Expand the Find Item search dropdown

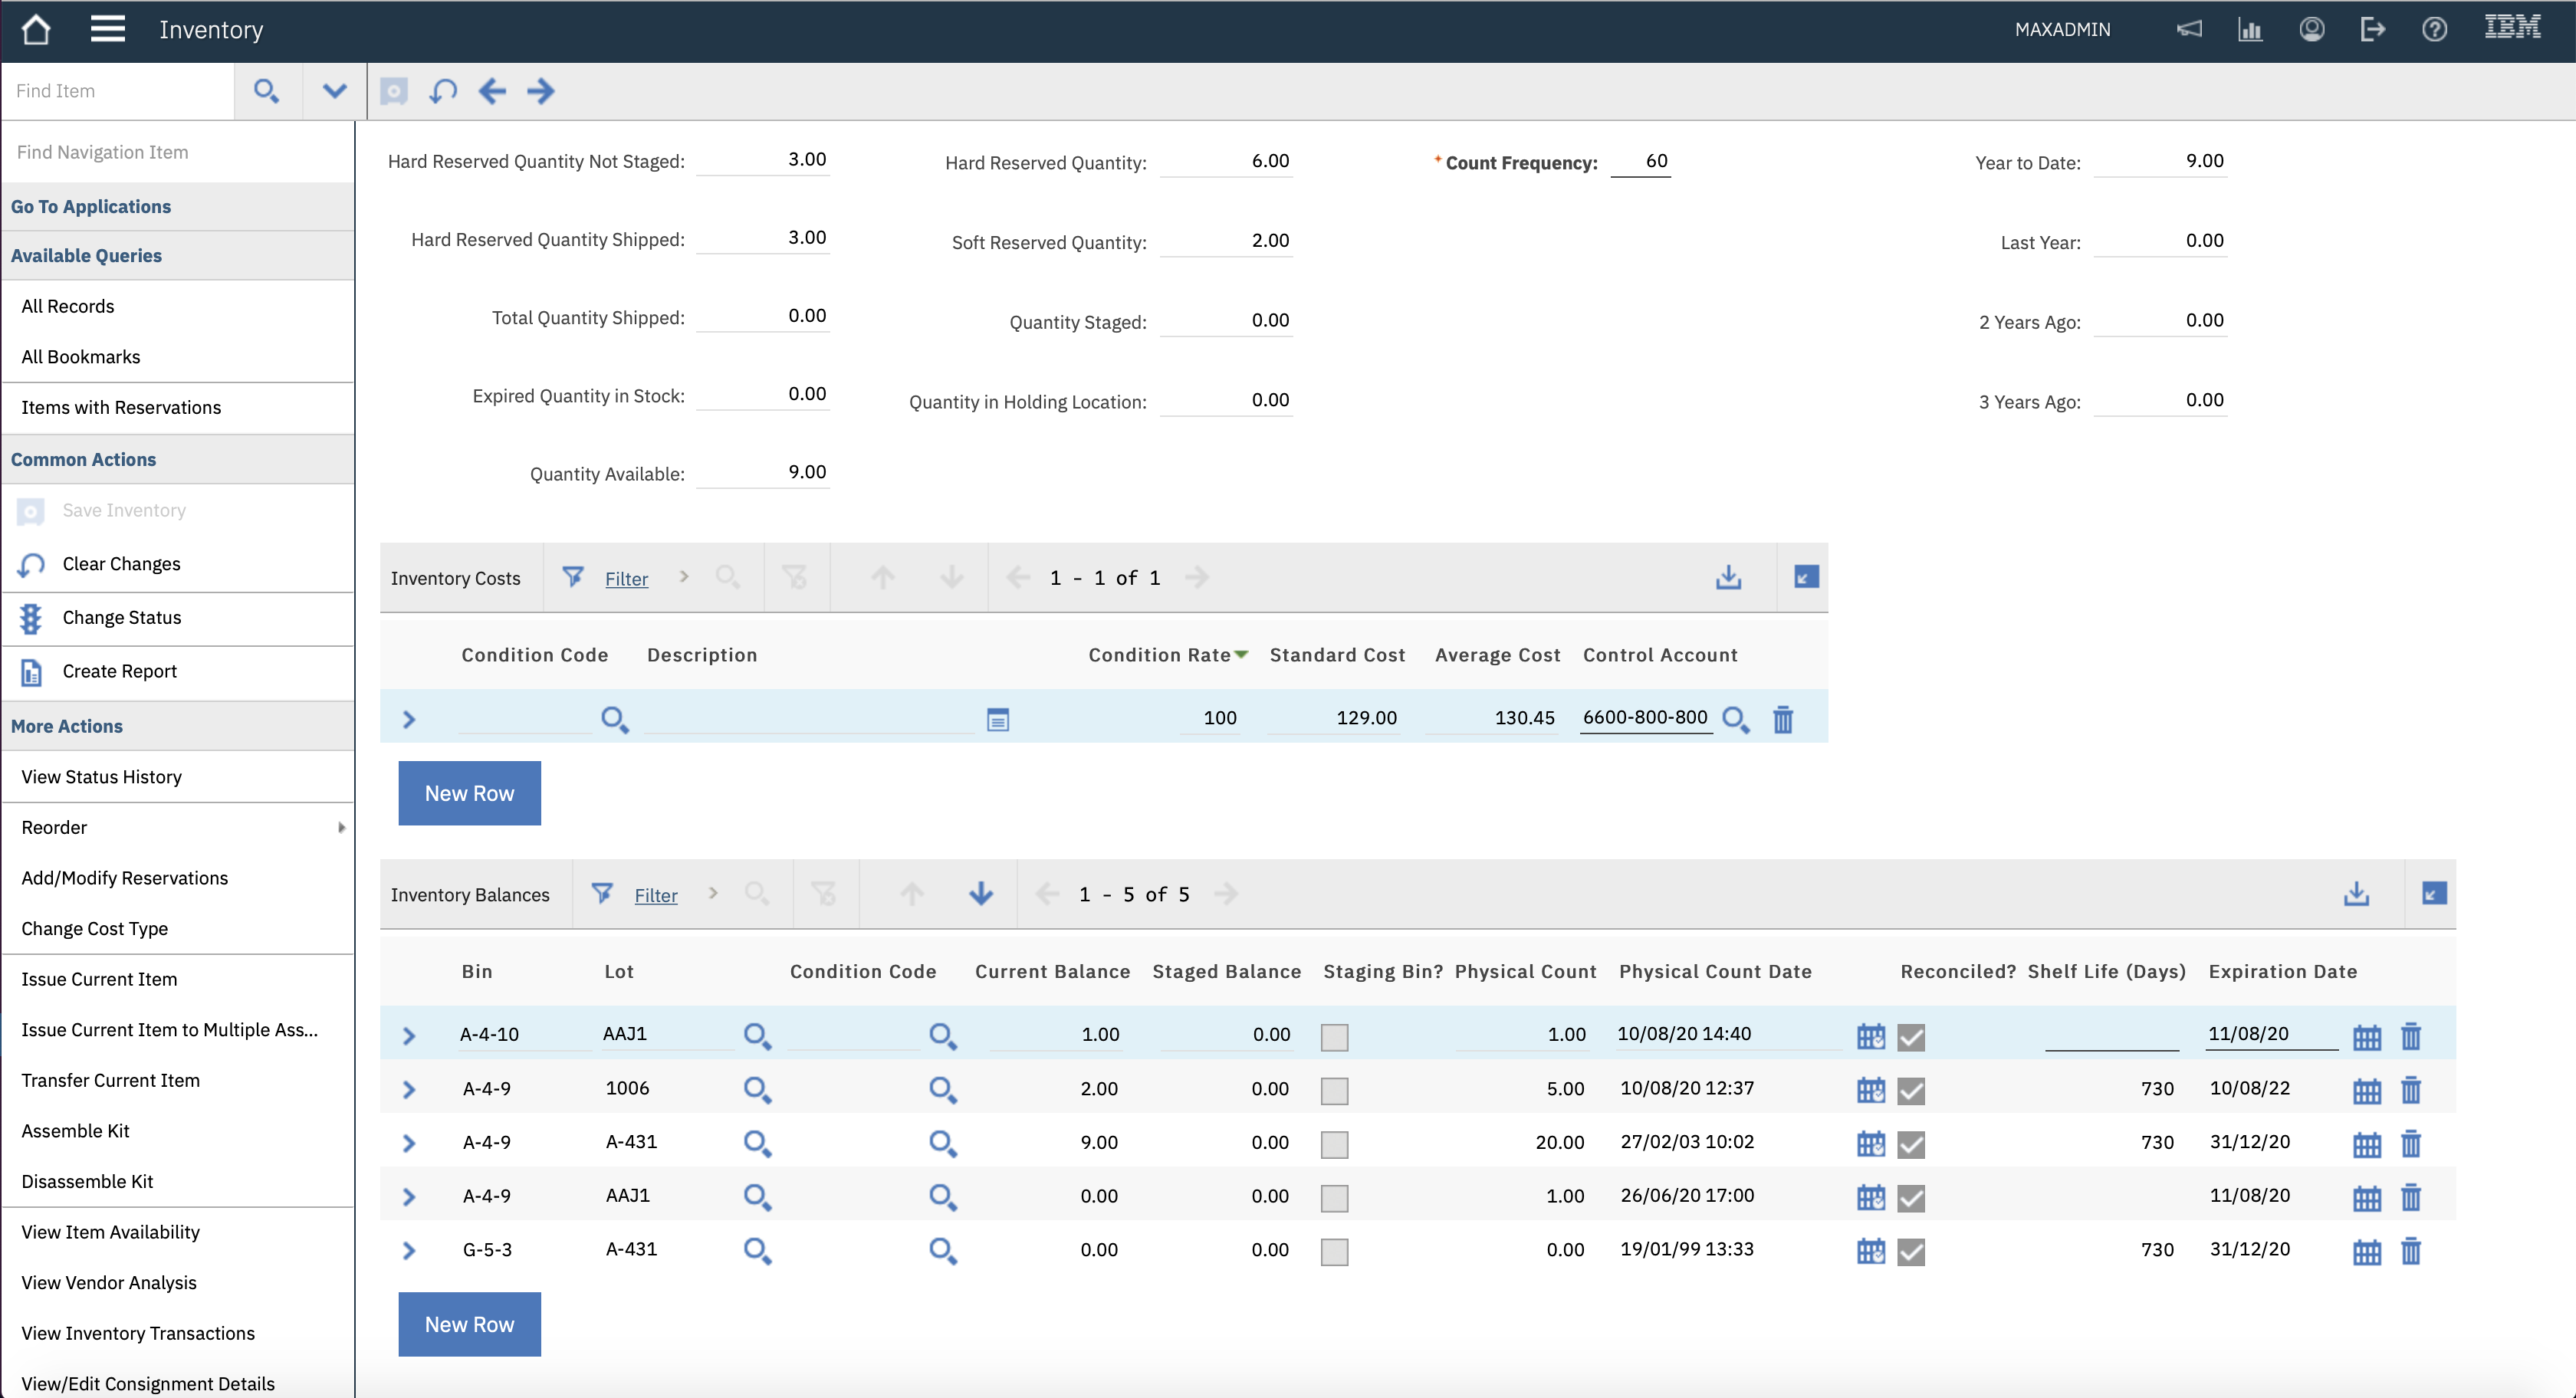(334, 91)
